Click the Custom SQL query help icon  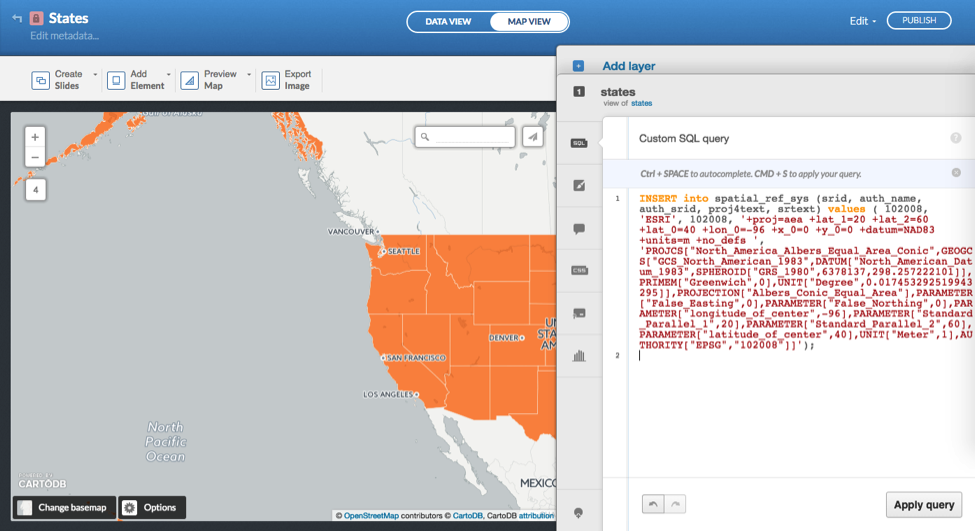(956, 138)
